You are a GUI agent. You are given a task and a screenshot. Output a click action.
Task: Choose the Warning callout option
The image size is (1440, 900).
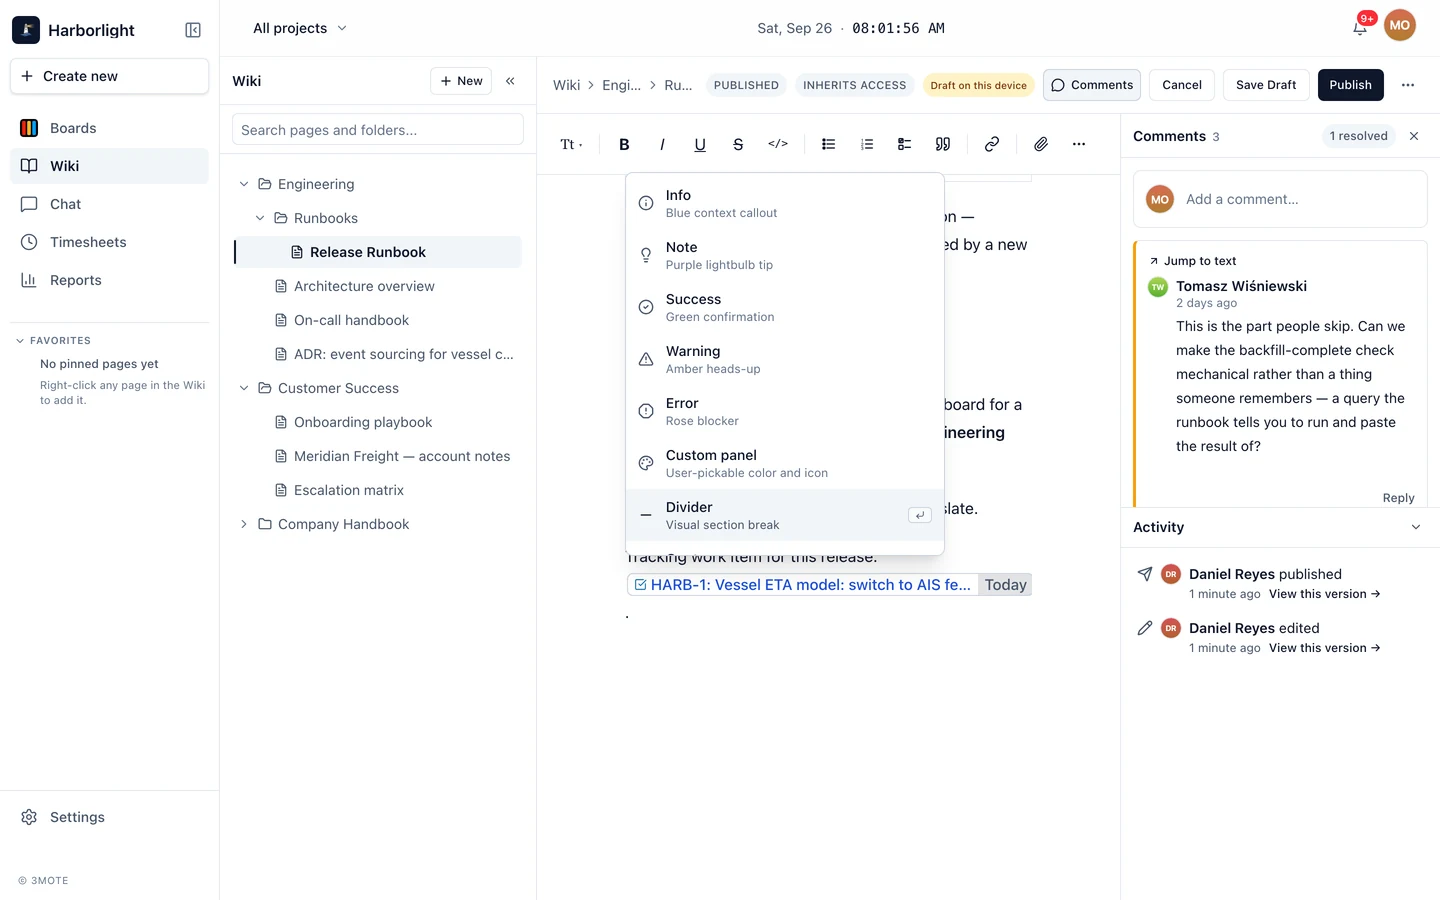pyautogui.click(x=785, y=359)
